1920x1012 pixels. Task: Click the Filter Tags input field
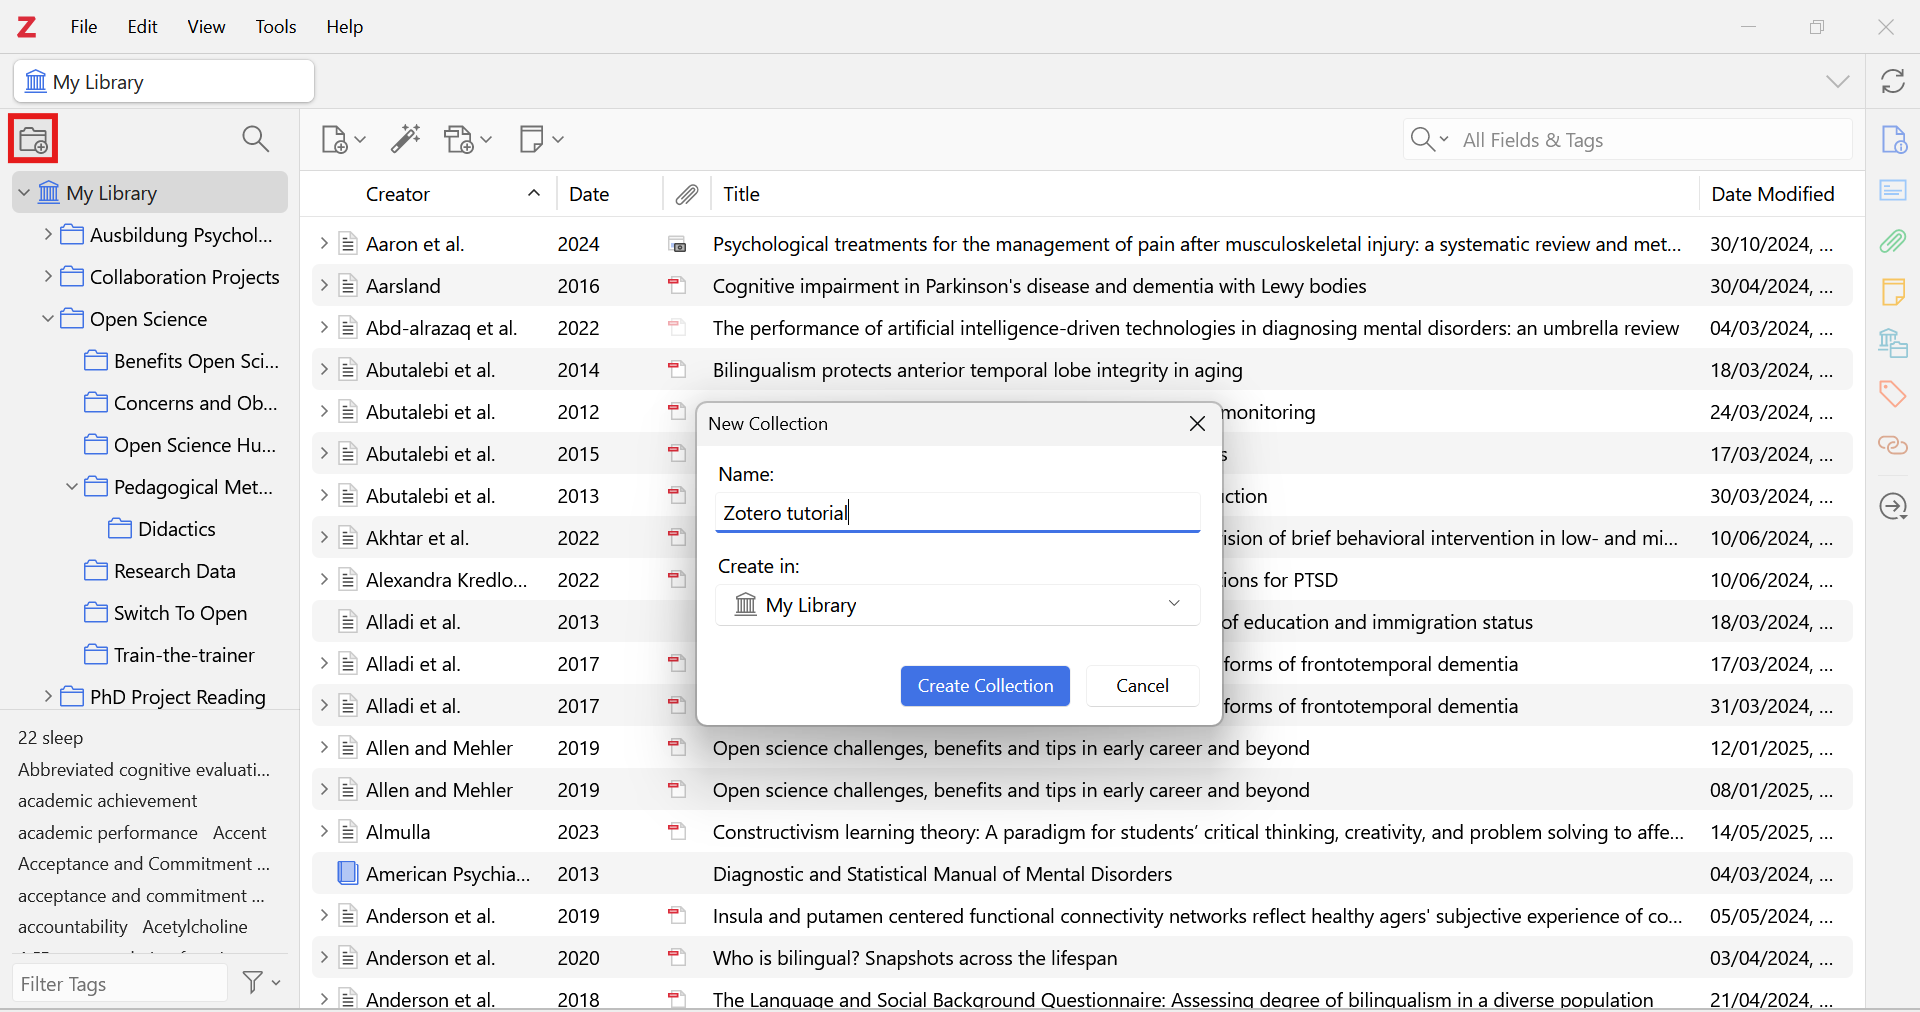pyautogui.click(x=120, y=984)
